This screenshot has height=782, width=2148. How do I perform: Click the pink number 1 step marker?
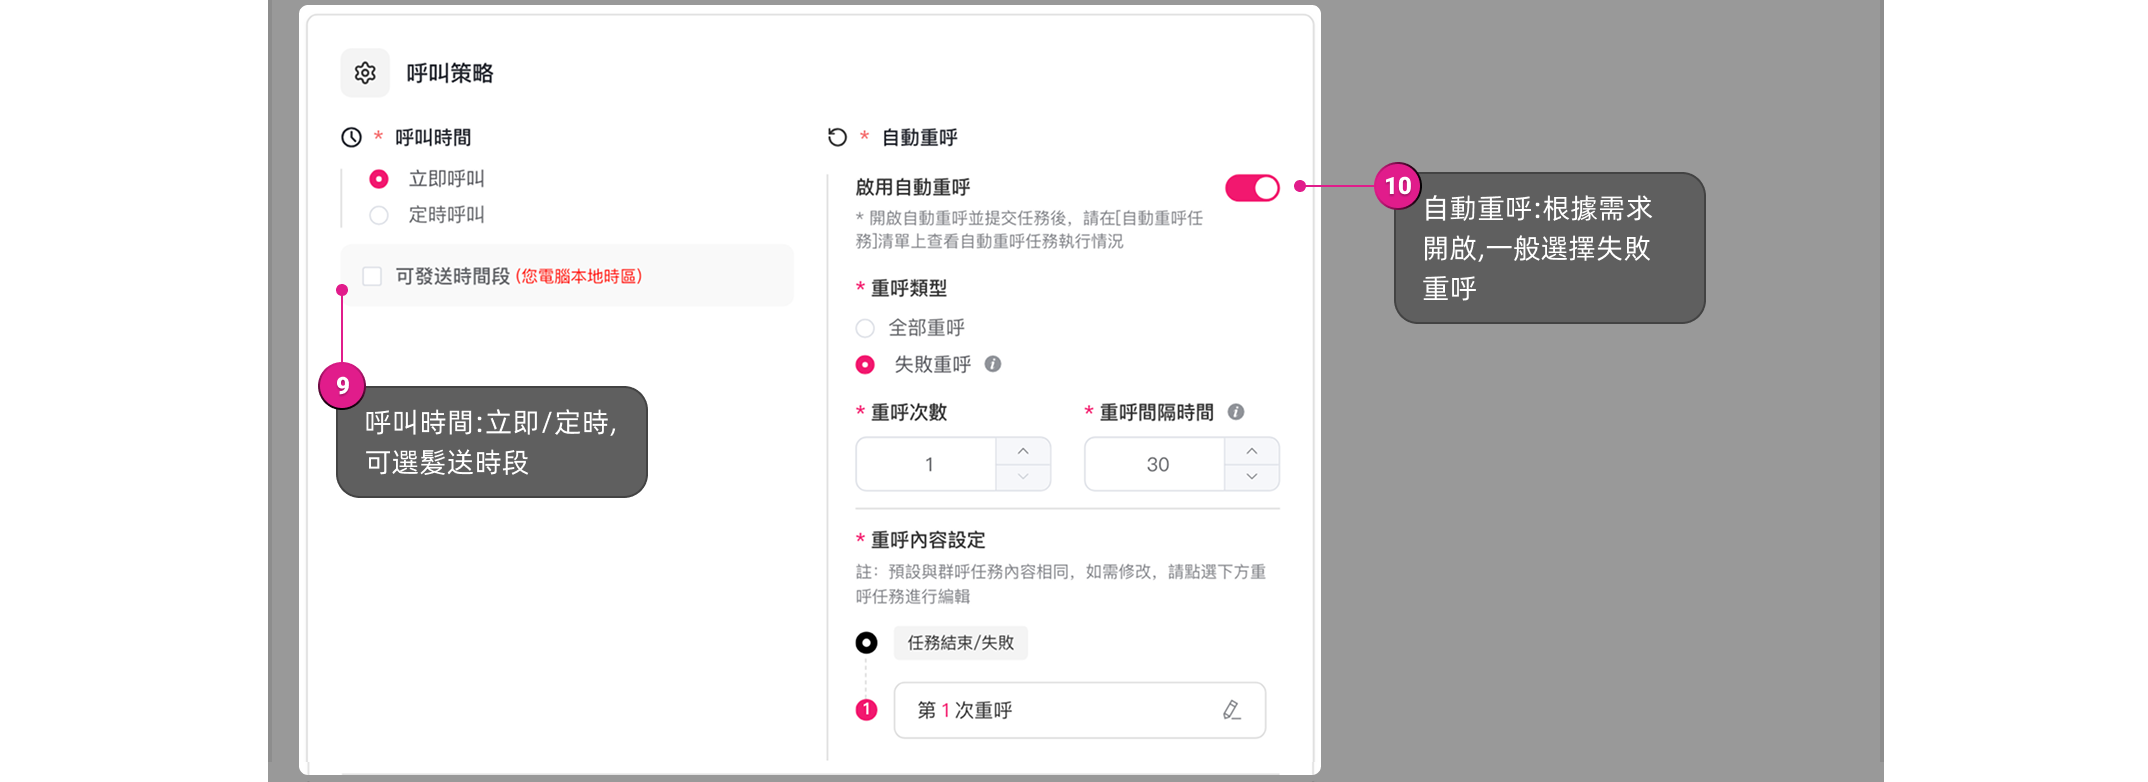pyautogui.click(x=867, y=710)
